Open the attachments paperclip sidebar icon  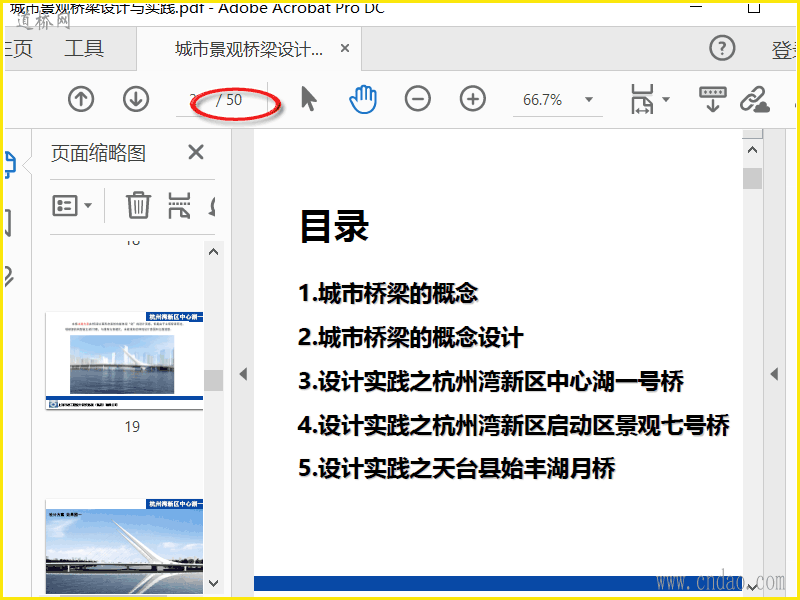coord(9,277)
